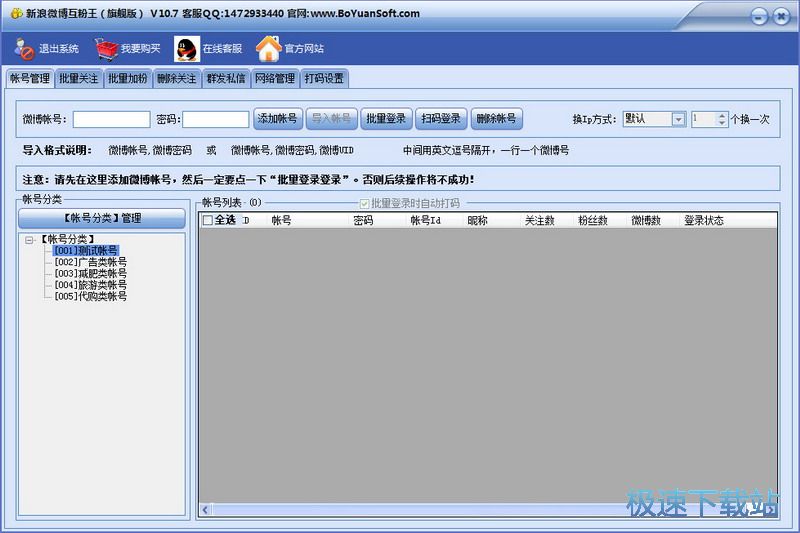Collapse the 【帐号分类】 tree root node

click(x=30, y=240)
